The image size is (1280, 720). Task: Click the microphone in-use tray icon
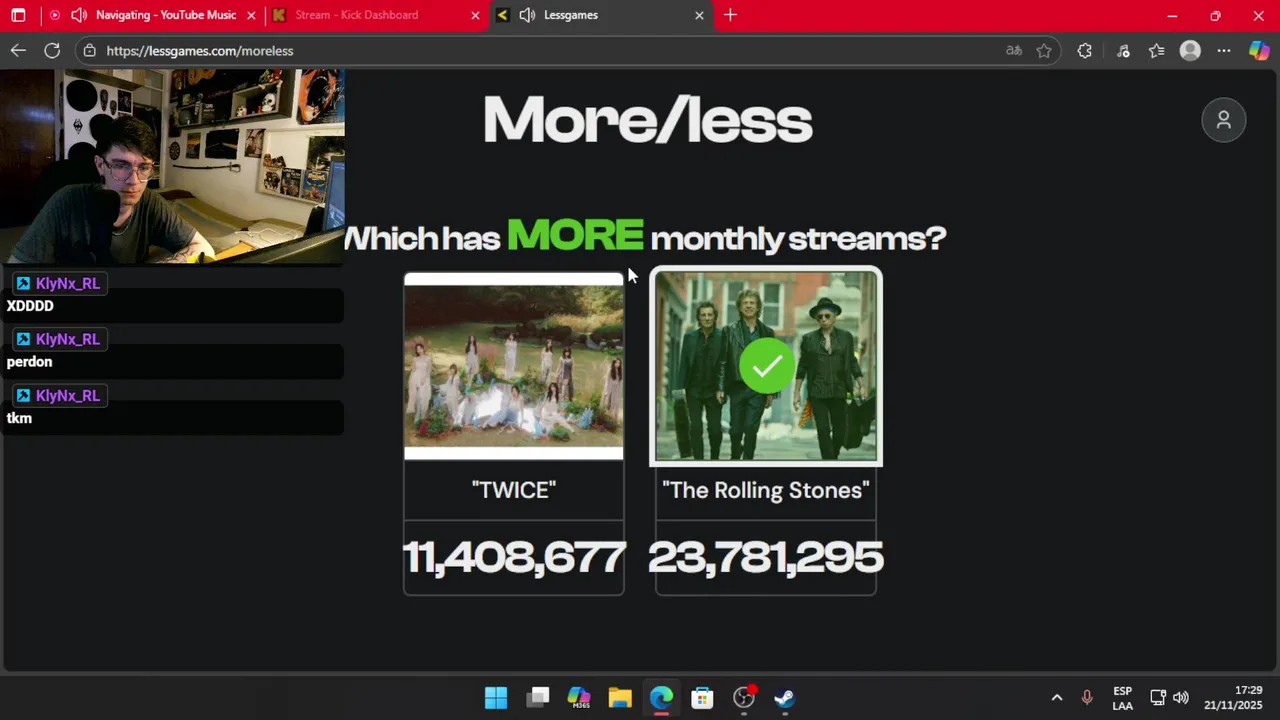[1087, 697]
